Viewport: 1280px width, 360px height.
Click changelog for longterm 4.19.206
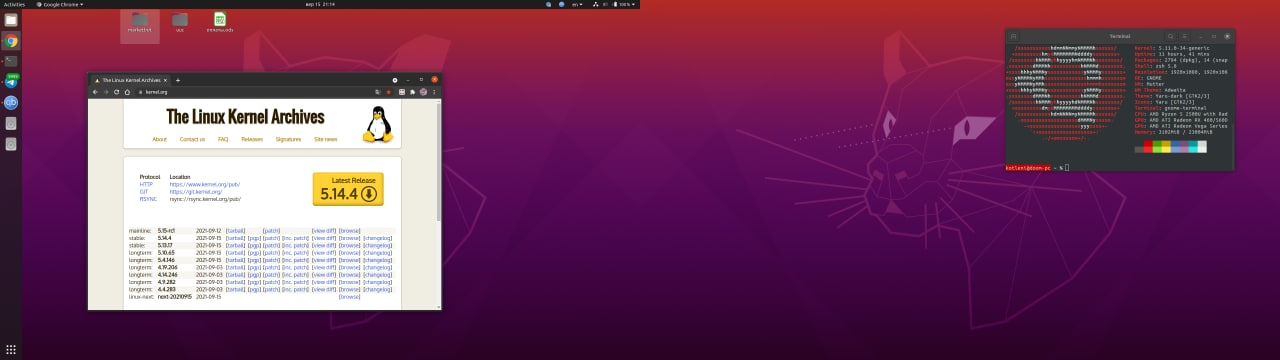(x=378, y=268)
